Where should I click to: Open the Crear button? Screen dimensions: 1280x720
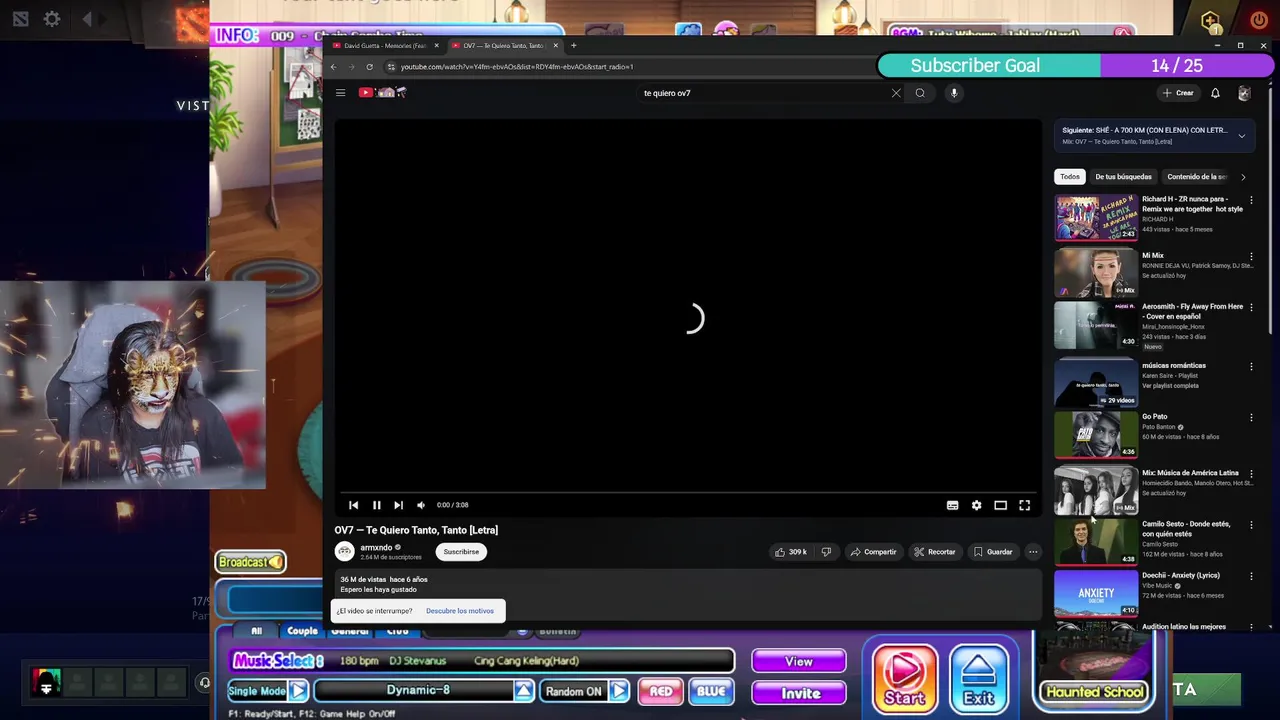[1178, 93]
